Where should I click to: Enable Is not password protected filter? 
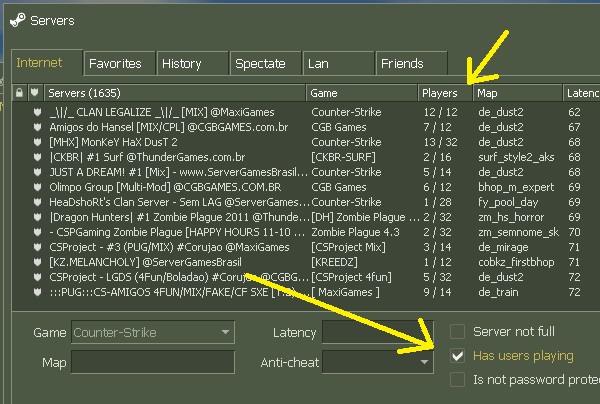pos(457,380)
